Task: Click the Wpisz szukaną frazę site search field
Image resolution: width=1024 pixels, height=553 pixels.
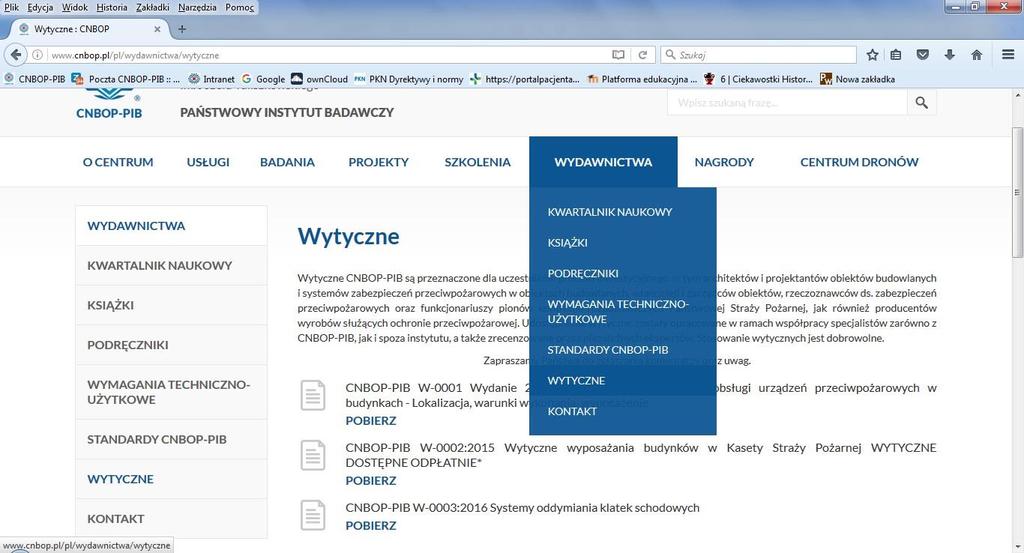Action: [787, 103]
